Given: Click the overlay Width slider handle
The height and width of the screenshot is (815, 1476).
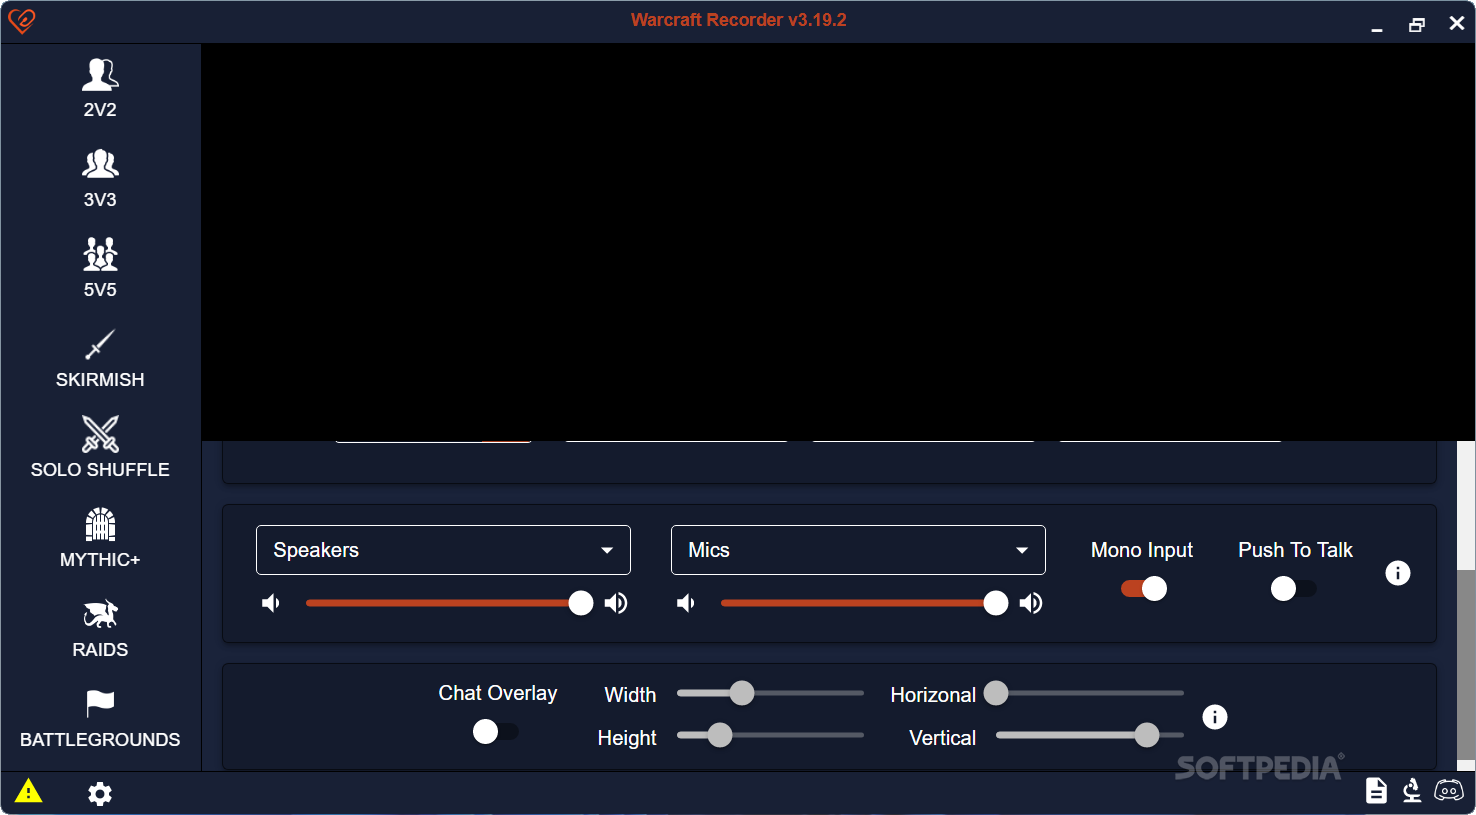Looking at the screenshot, I should coord(742,693).
